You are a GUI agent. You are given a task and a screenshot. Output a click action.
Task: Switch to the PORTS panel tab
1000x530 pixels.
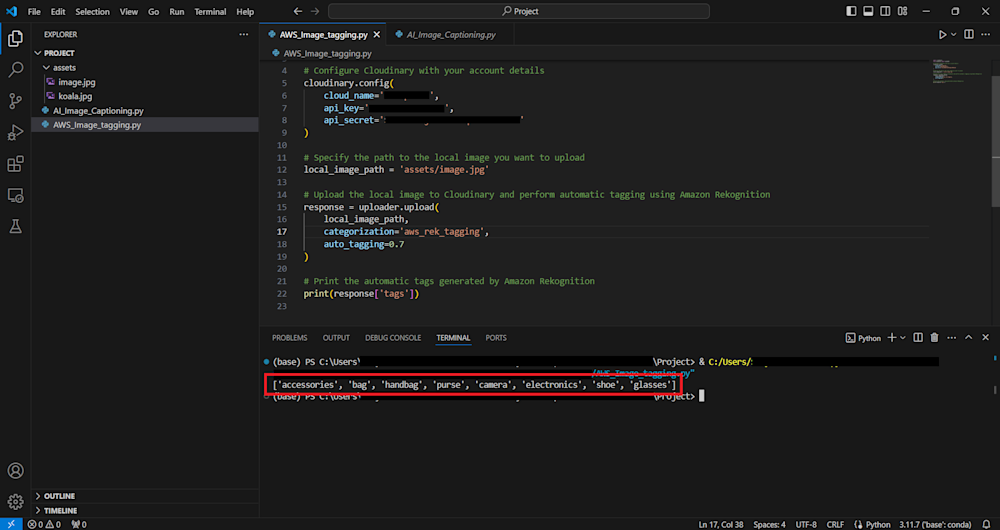(x=496, y=338)
